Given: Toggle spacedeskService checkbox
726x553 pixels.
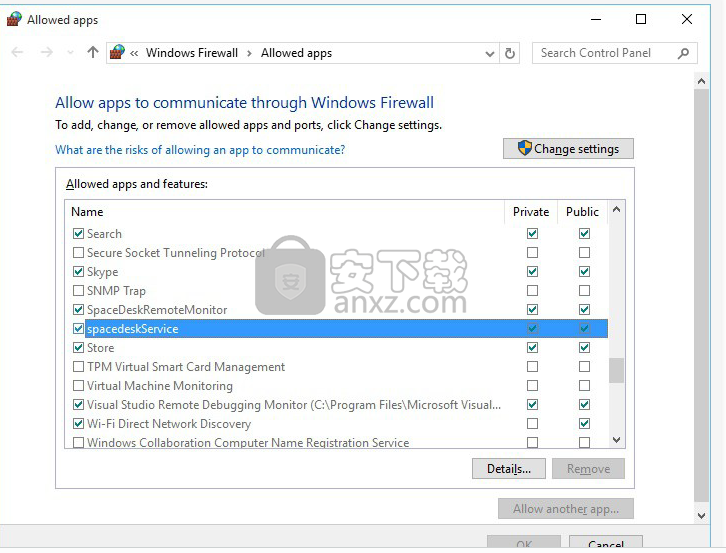Looking at the screenshot, I should click(78, 328).
